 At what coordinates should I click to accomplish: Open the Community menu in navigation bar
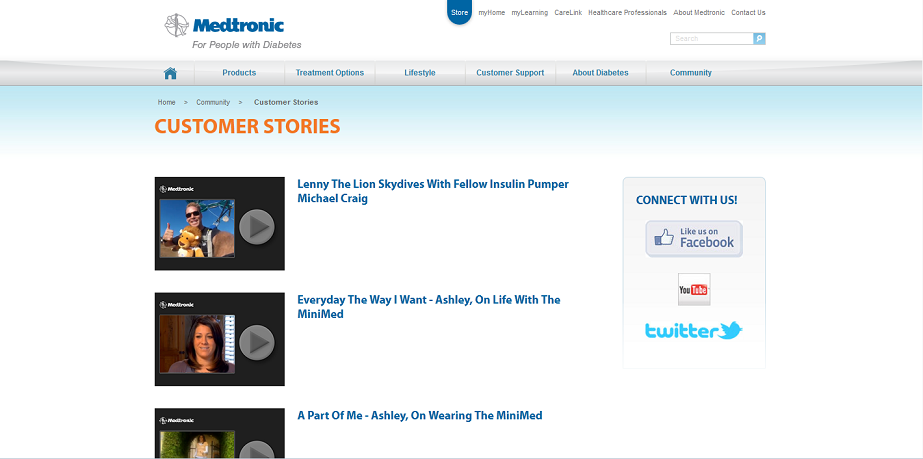point(690,73)
